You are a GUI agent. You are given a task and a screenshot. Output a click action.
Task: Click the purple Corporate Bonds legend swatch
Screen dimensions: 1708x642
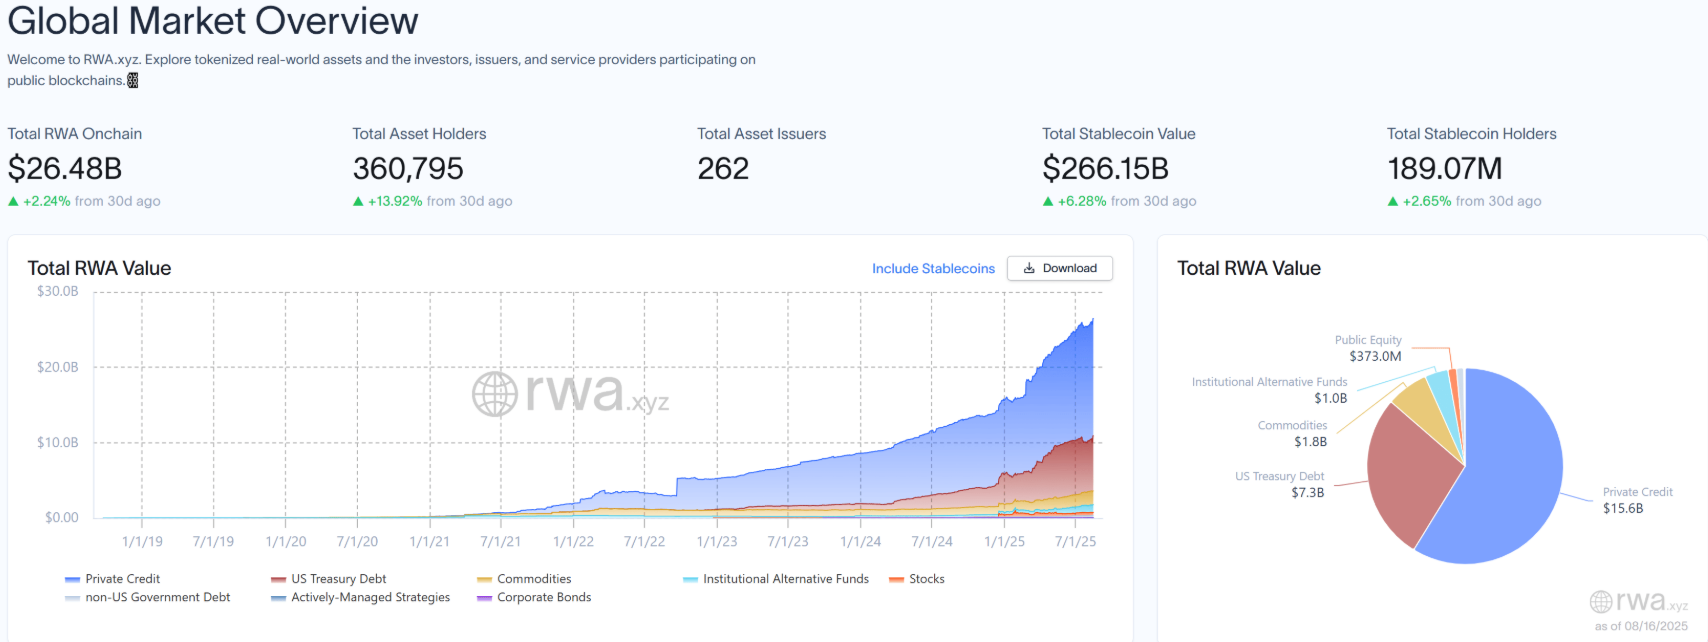coord(484,598)
